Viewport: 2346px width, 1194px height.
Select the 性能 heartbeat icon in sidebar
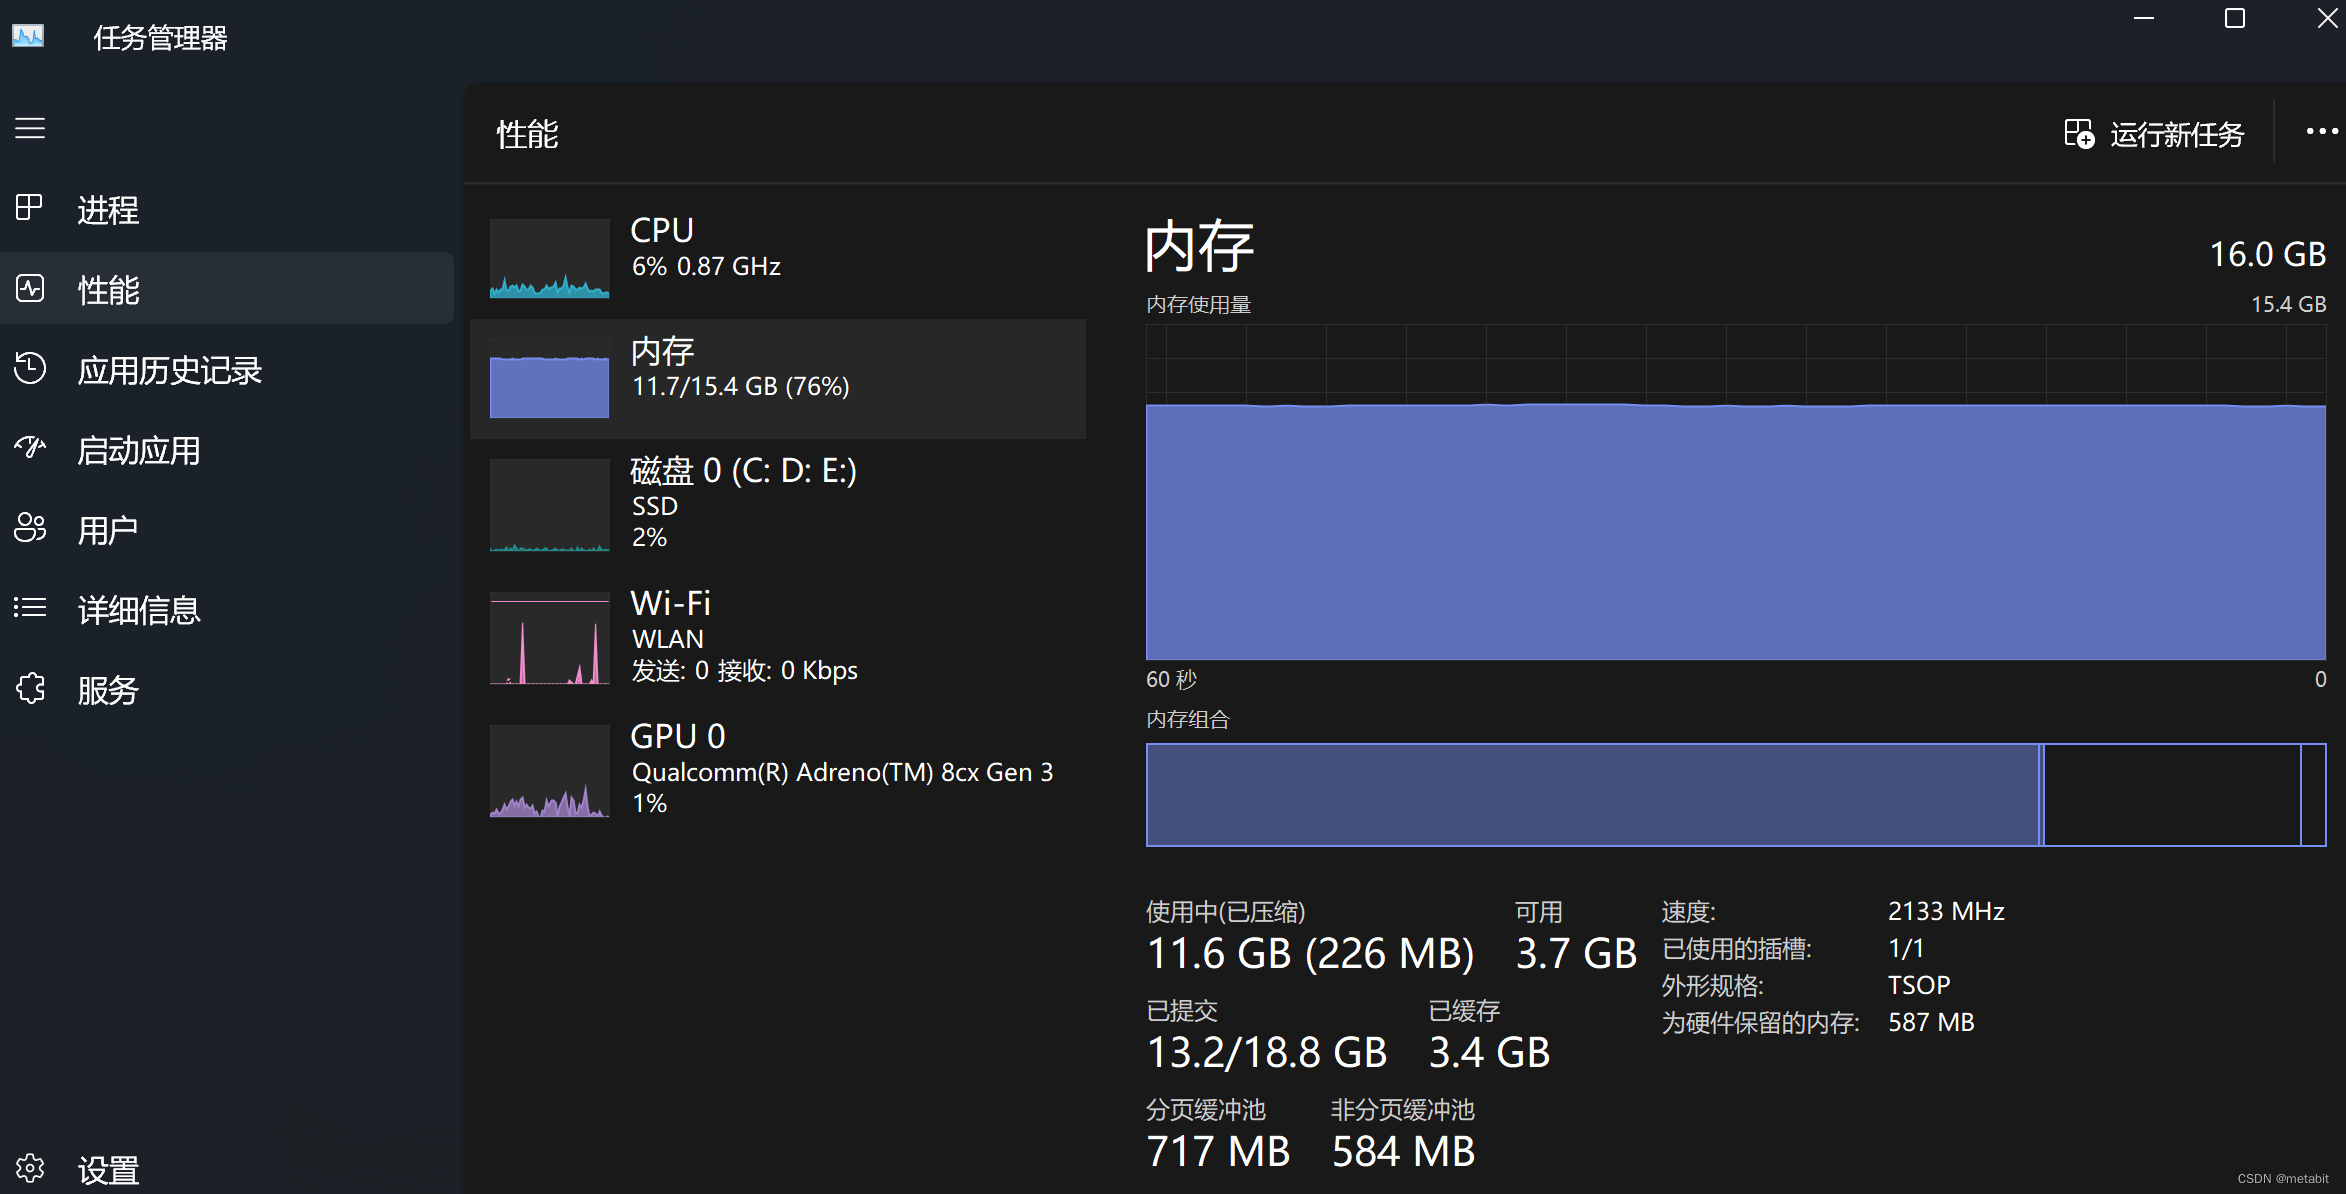pos(30,289)
